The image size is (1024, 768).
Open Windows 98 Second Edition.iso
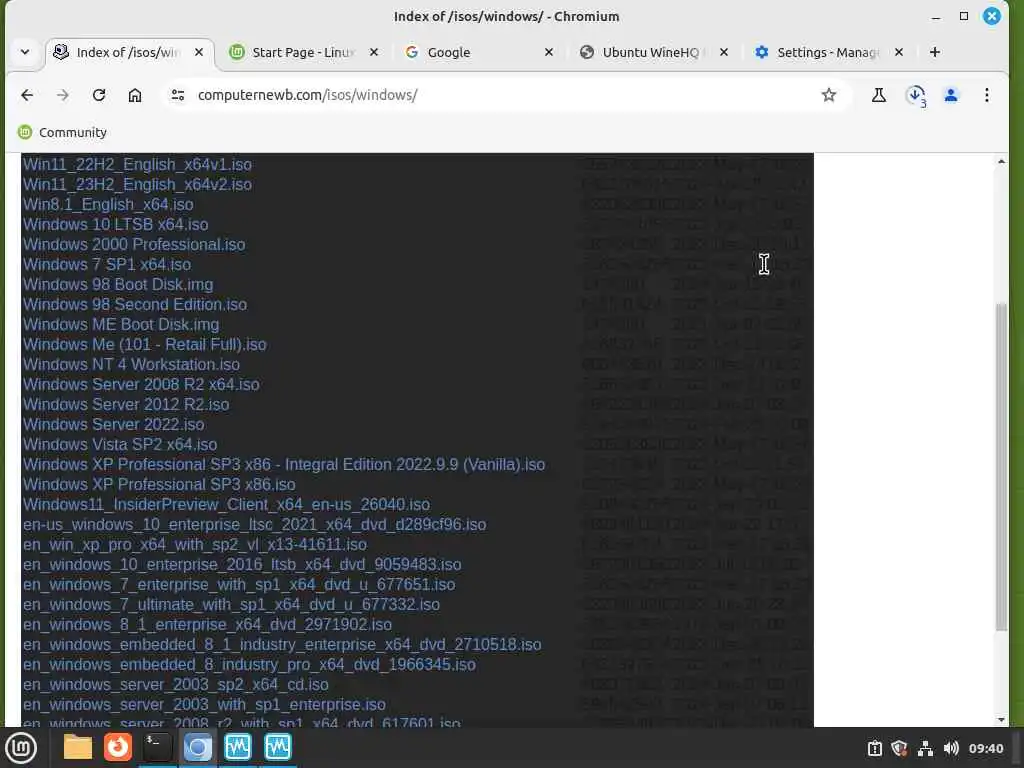[x=135, y=305]
